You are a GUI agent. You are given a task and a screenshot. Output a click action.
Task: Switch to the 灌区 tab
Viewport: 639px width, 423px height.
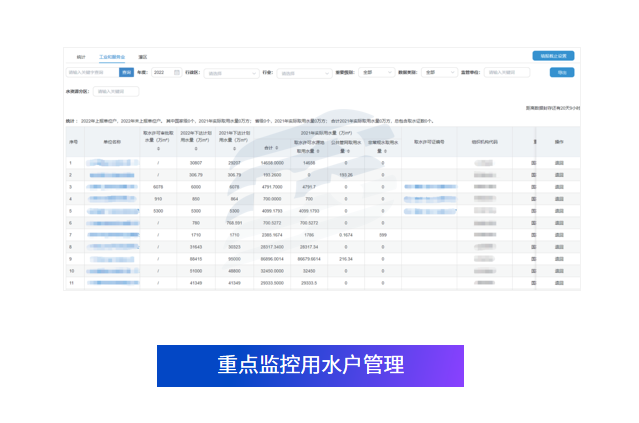tap(143, 57)
